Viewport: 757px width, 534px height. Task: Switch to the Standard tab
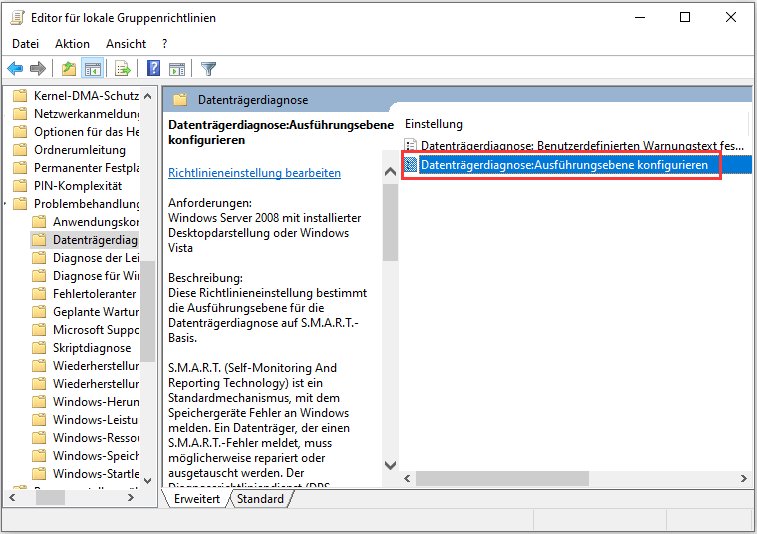[260, 499]
